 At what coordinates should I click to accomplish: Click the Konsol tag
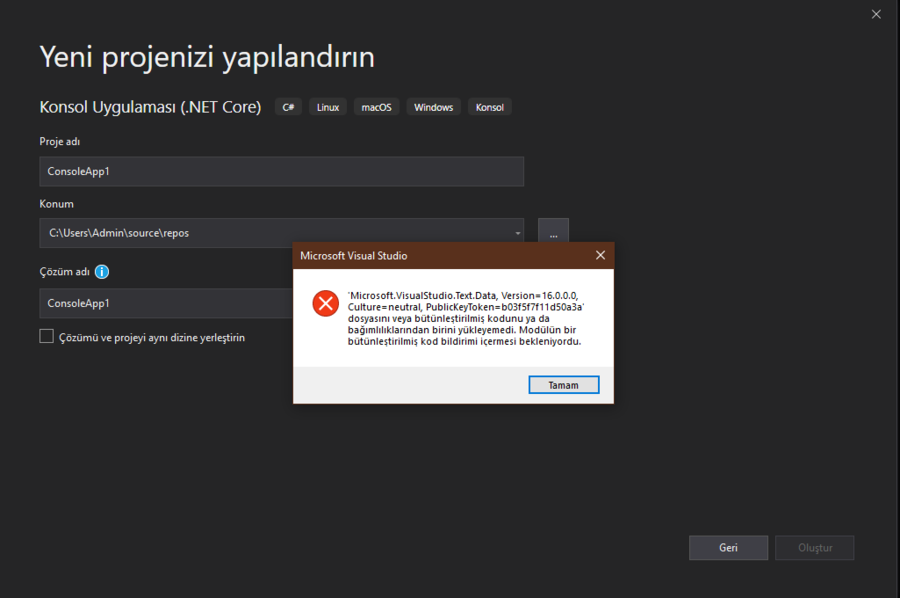click(x=490, y=107)
